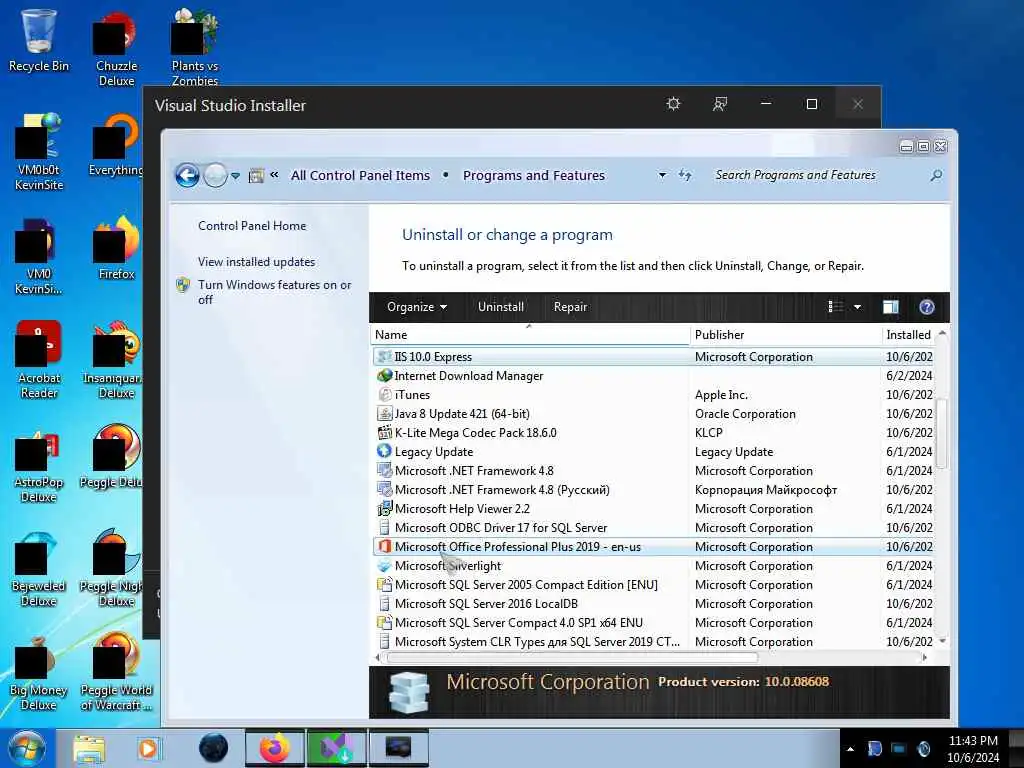This screenshot has height=768, width=1024.
Task: Click the Control Panel icon in address bar
Action: (x=257, y=175)
